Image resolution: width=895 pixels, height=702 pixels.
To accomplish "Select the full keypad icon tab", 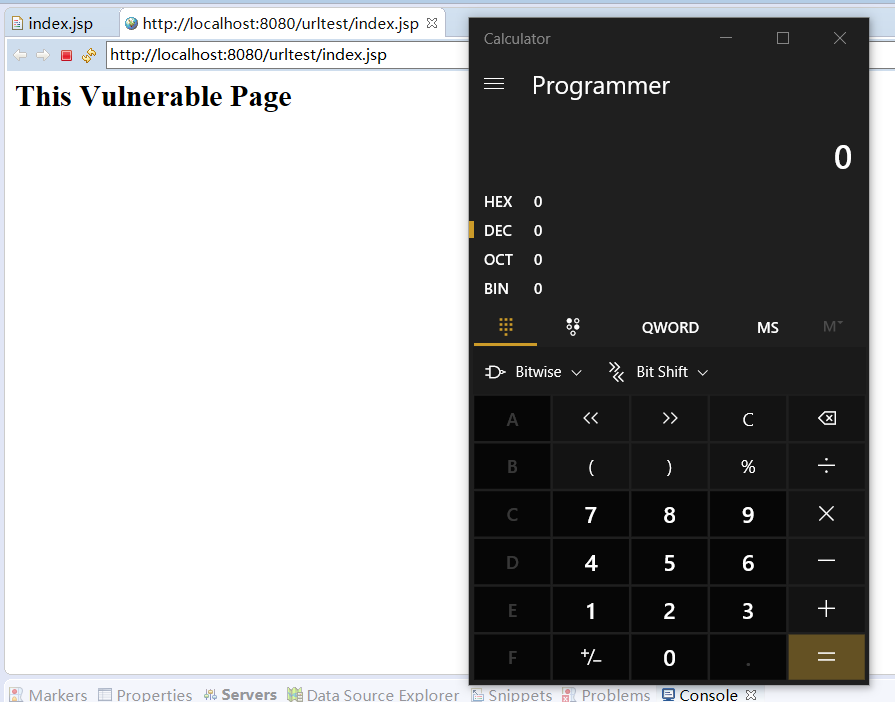I will click(x=505, y=327).
